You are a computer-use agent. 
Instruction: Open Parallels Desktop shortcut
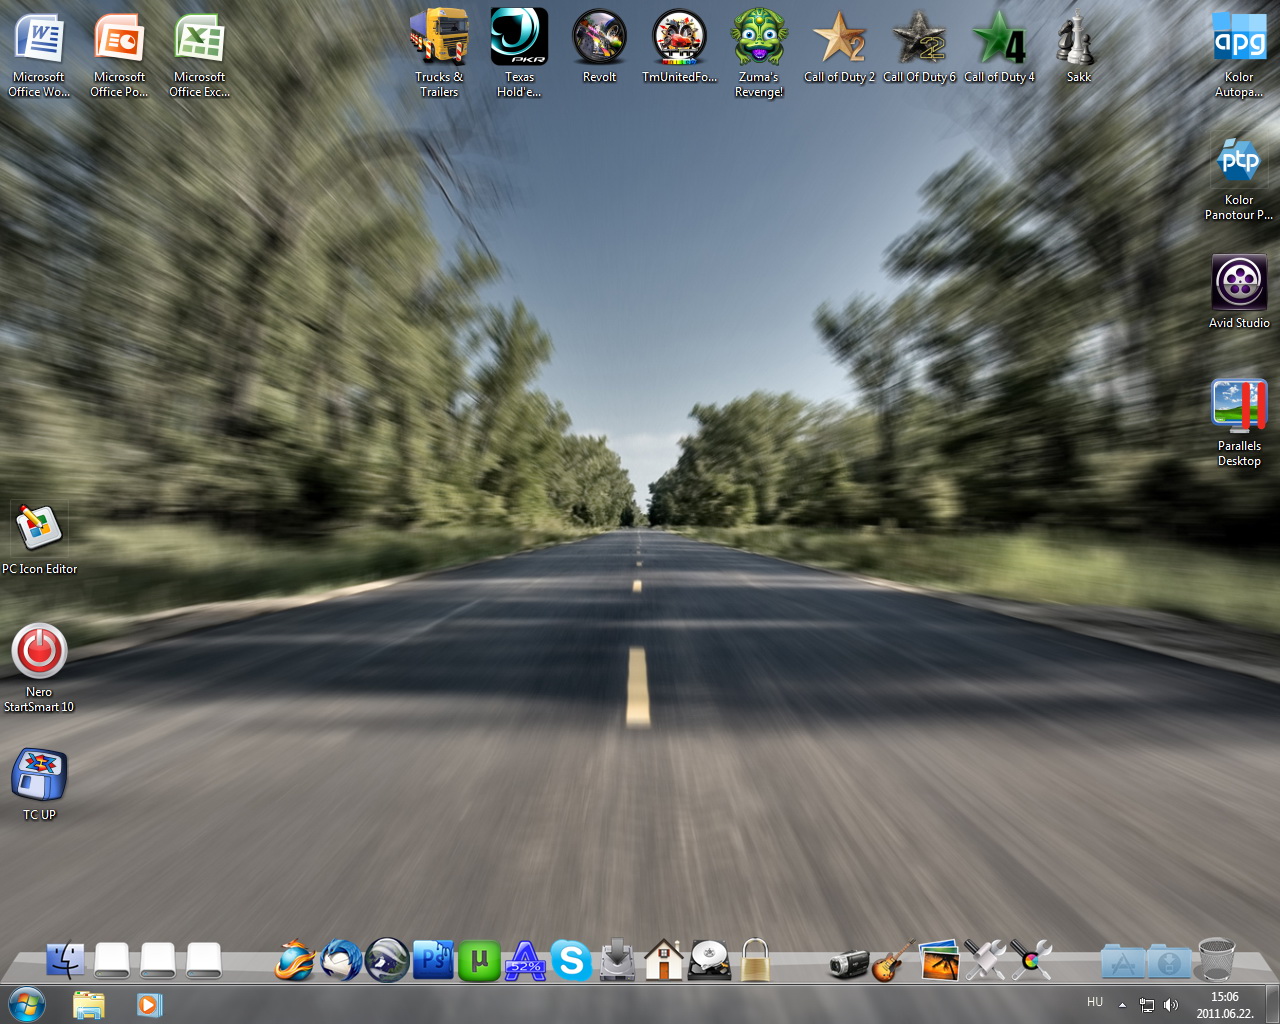pos(1239,423)
